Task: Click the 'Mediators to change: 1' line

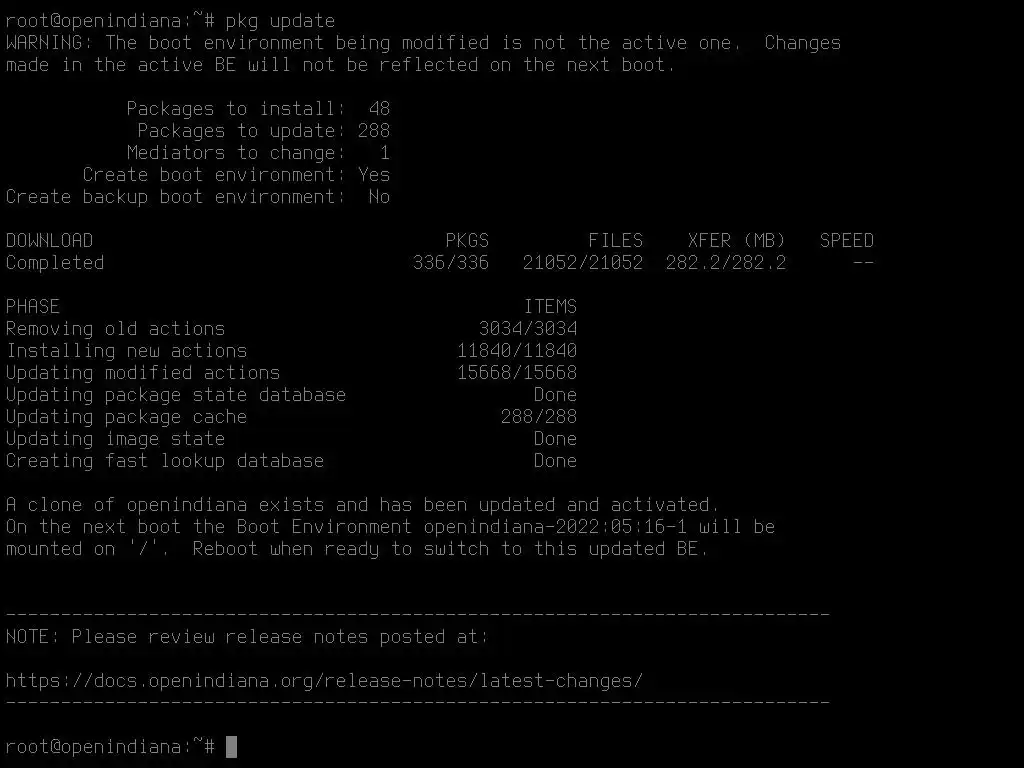Action: point(258,153)
